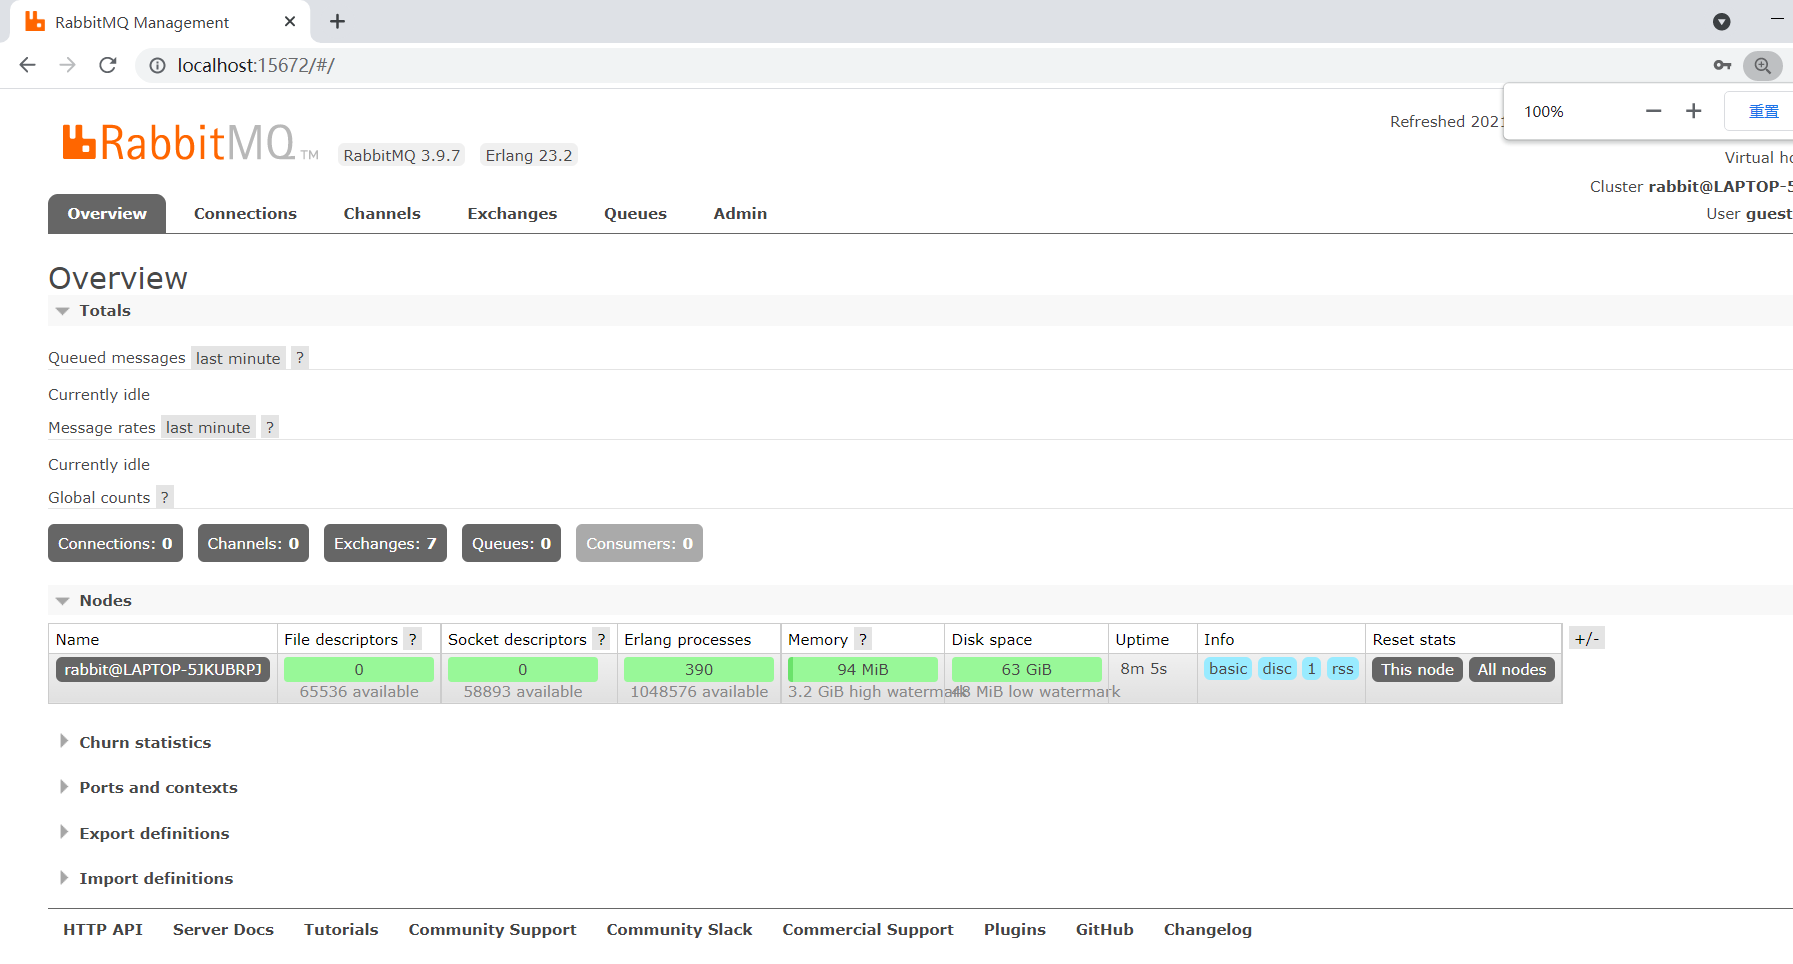
Task: Click the File descriptors help icon
Action: coord(413,639)
